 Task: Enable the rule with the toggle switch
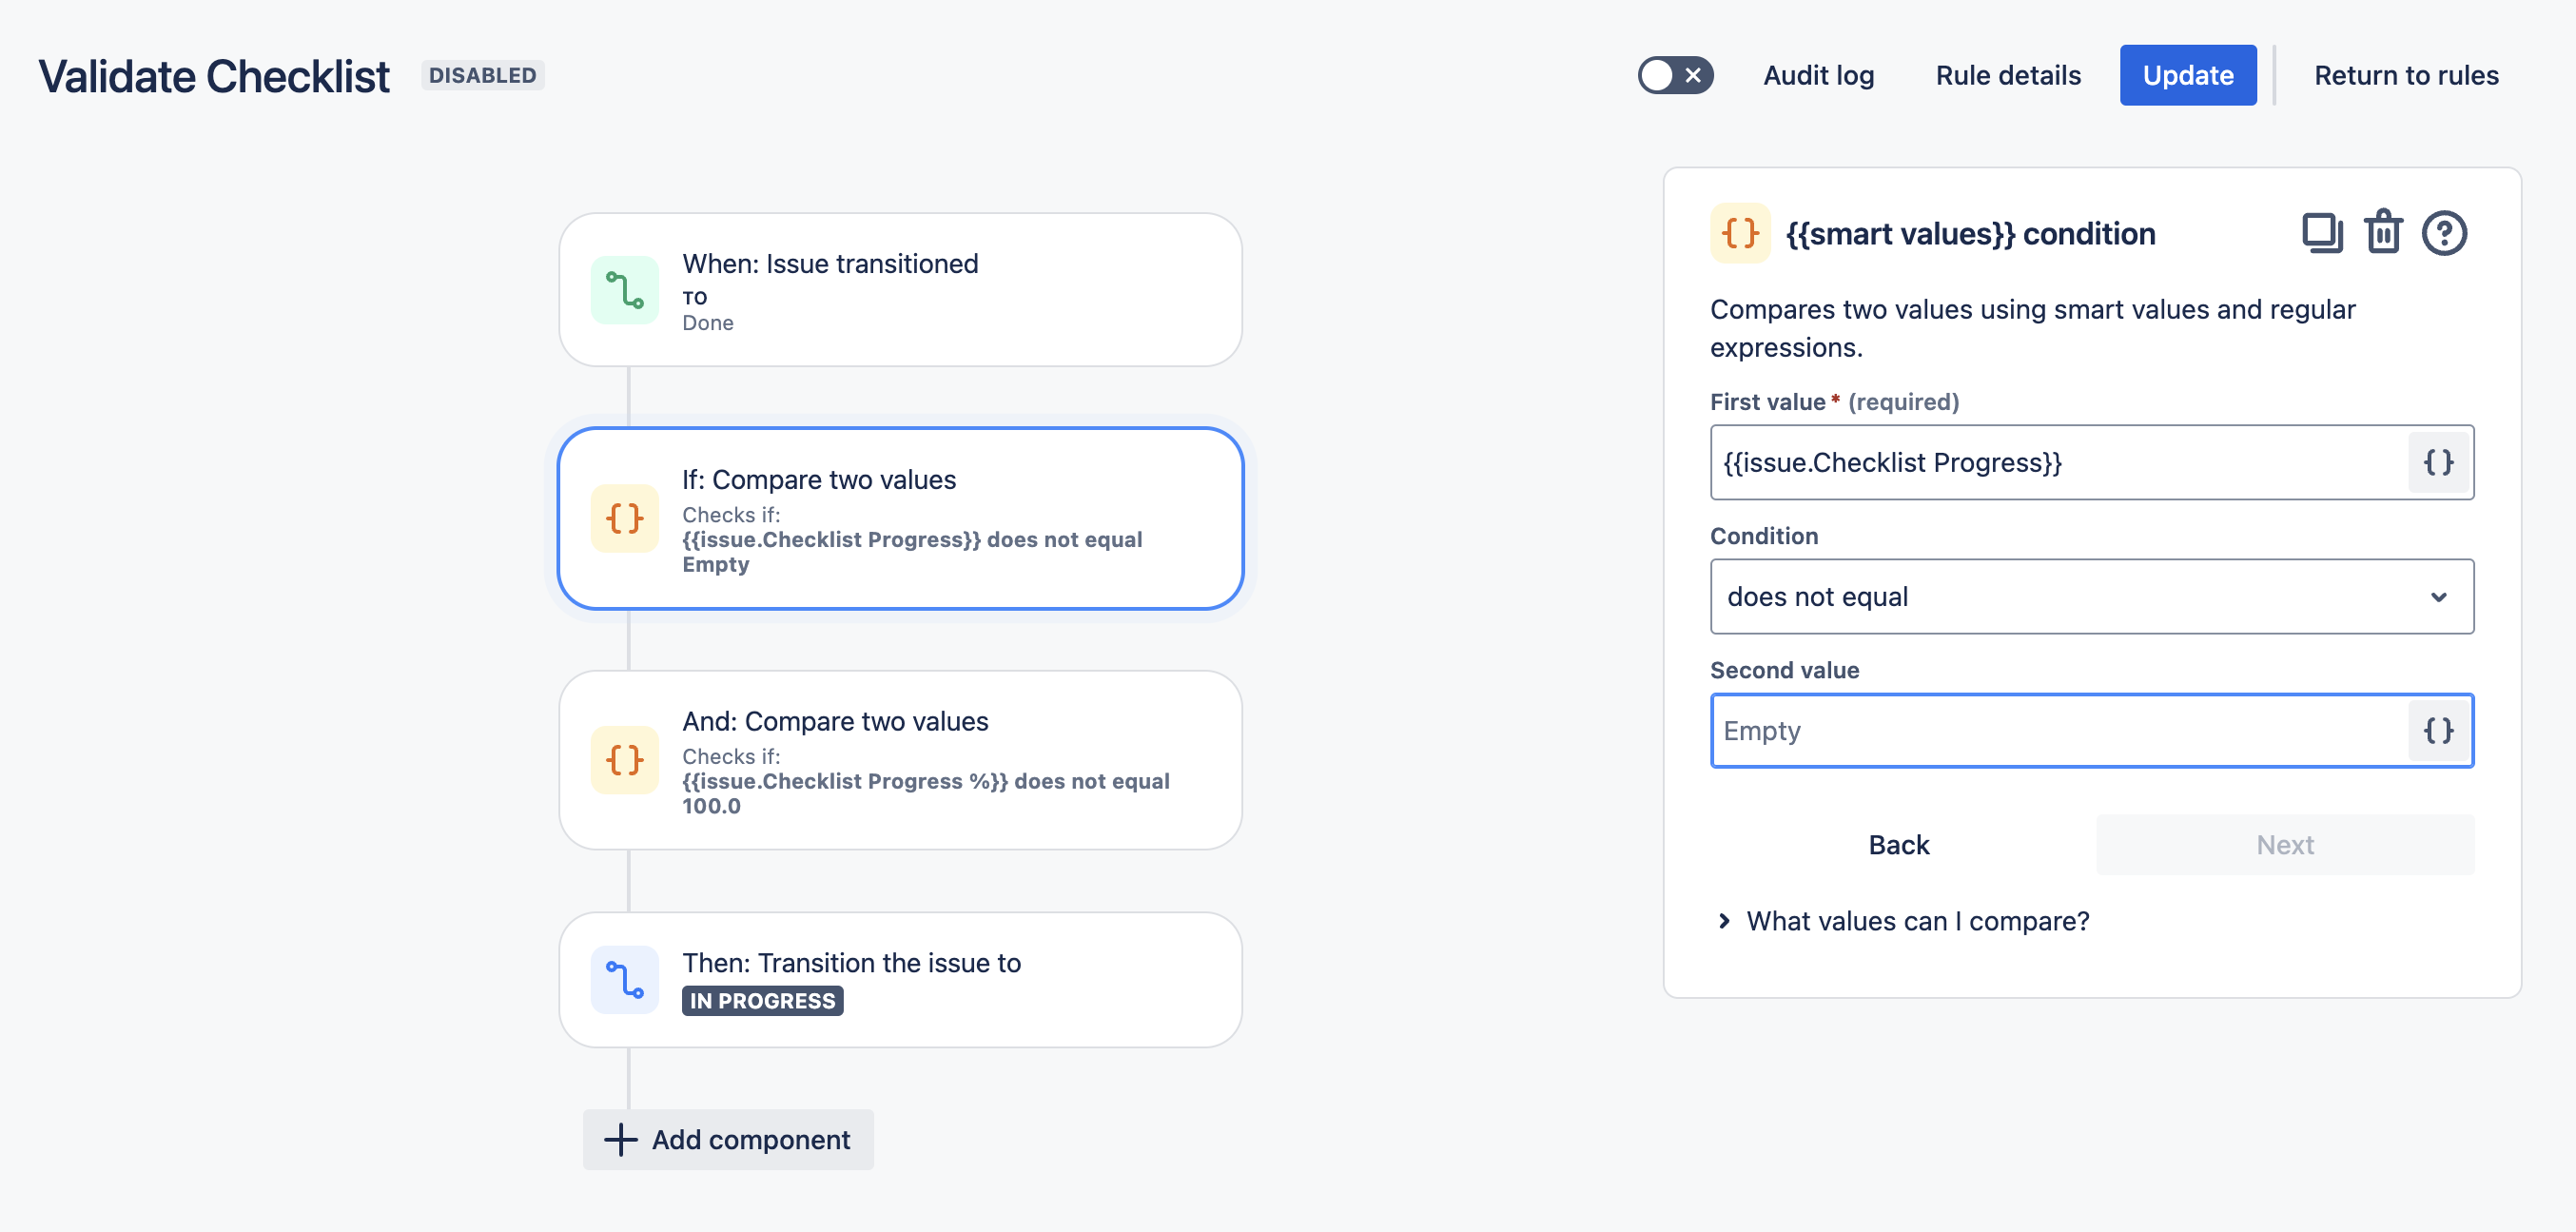[1675, 75]
